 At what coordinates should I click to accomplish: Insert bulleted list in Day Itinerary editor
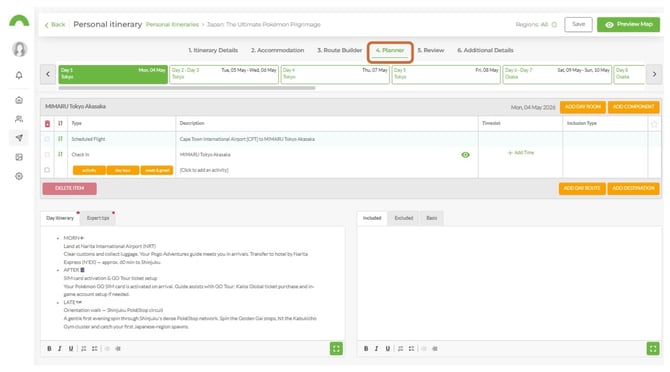[x=95, y=349]
